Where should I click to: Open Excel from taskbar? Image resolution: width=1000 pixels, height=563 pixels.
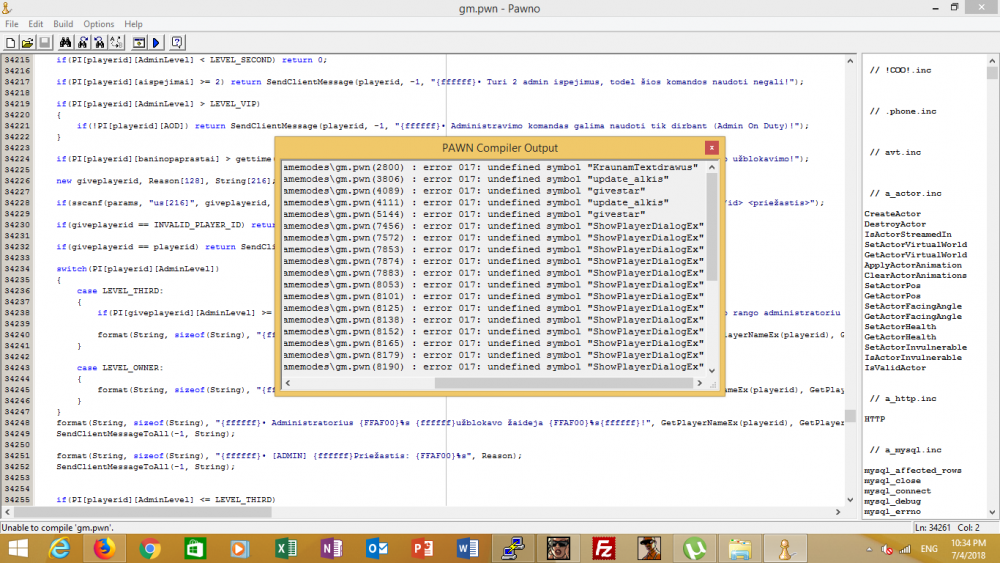286,549
